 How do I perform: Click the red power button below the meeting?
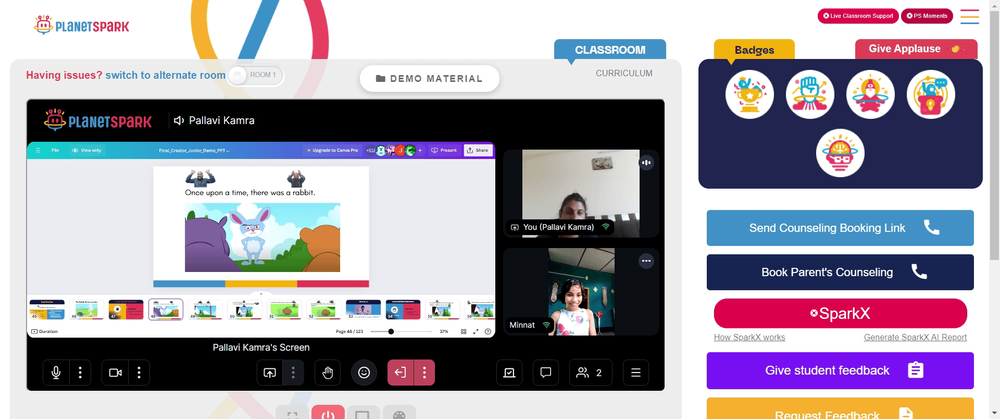328,414
